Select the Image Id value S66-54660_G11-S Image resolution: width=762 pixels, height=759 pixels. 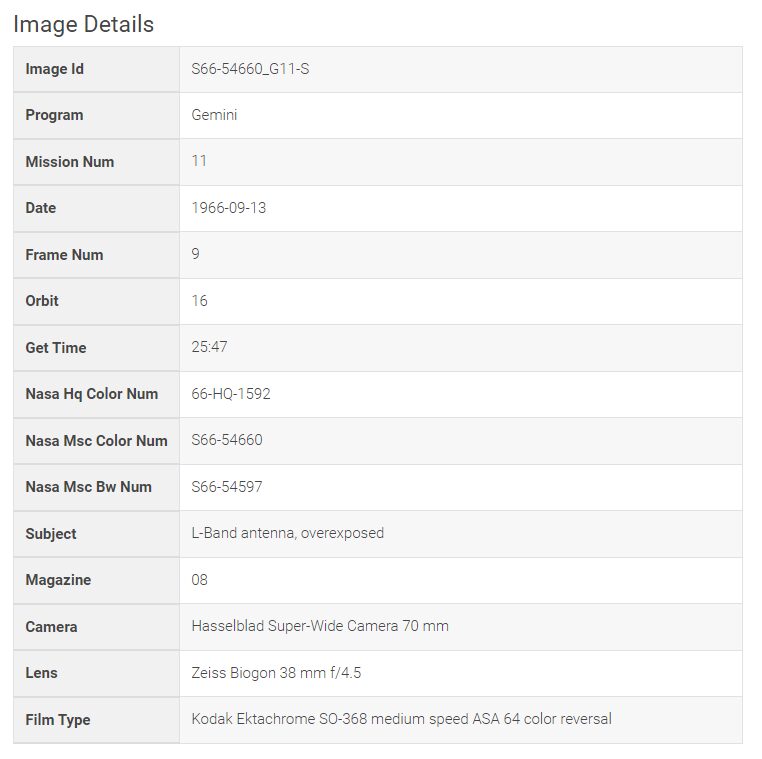[x=250, y=69]
